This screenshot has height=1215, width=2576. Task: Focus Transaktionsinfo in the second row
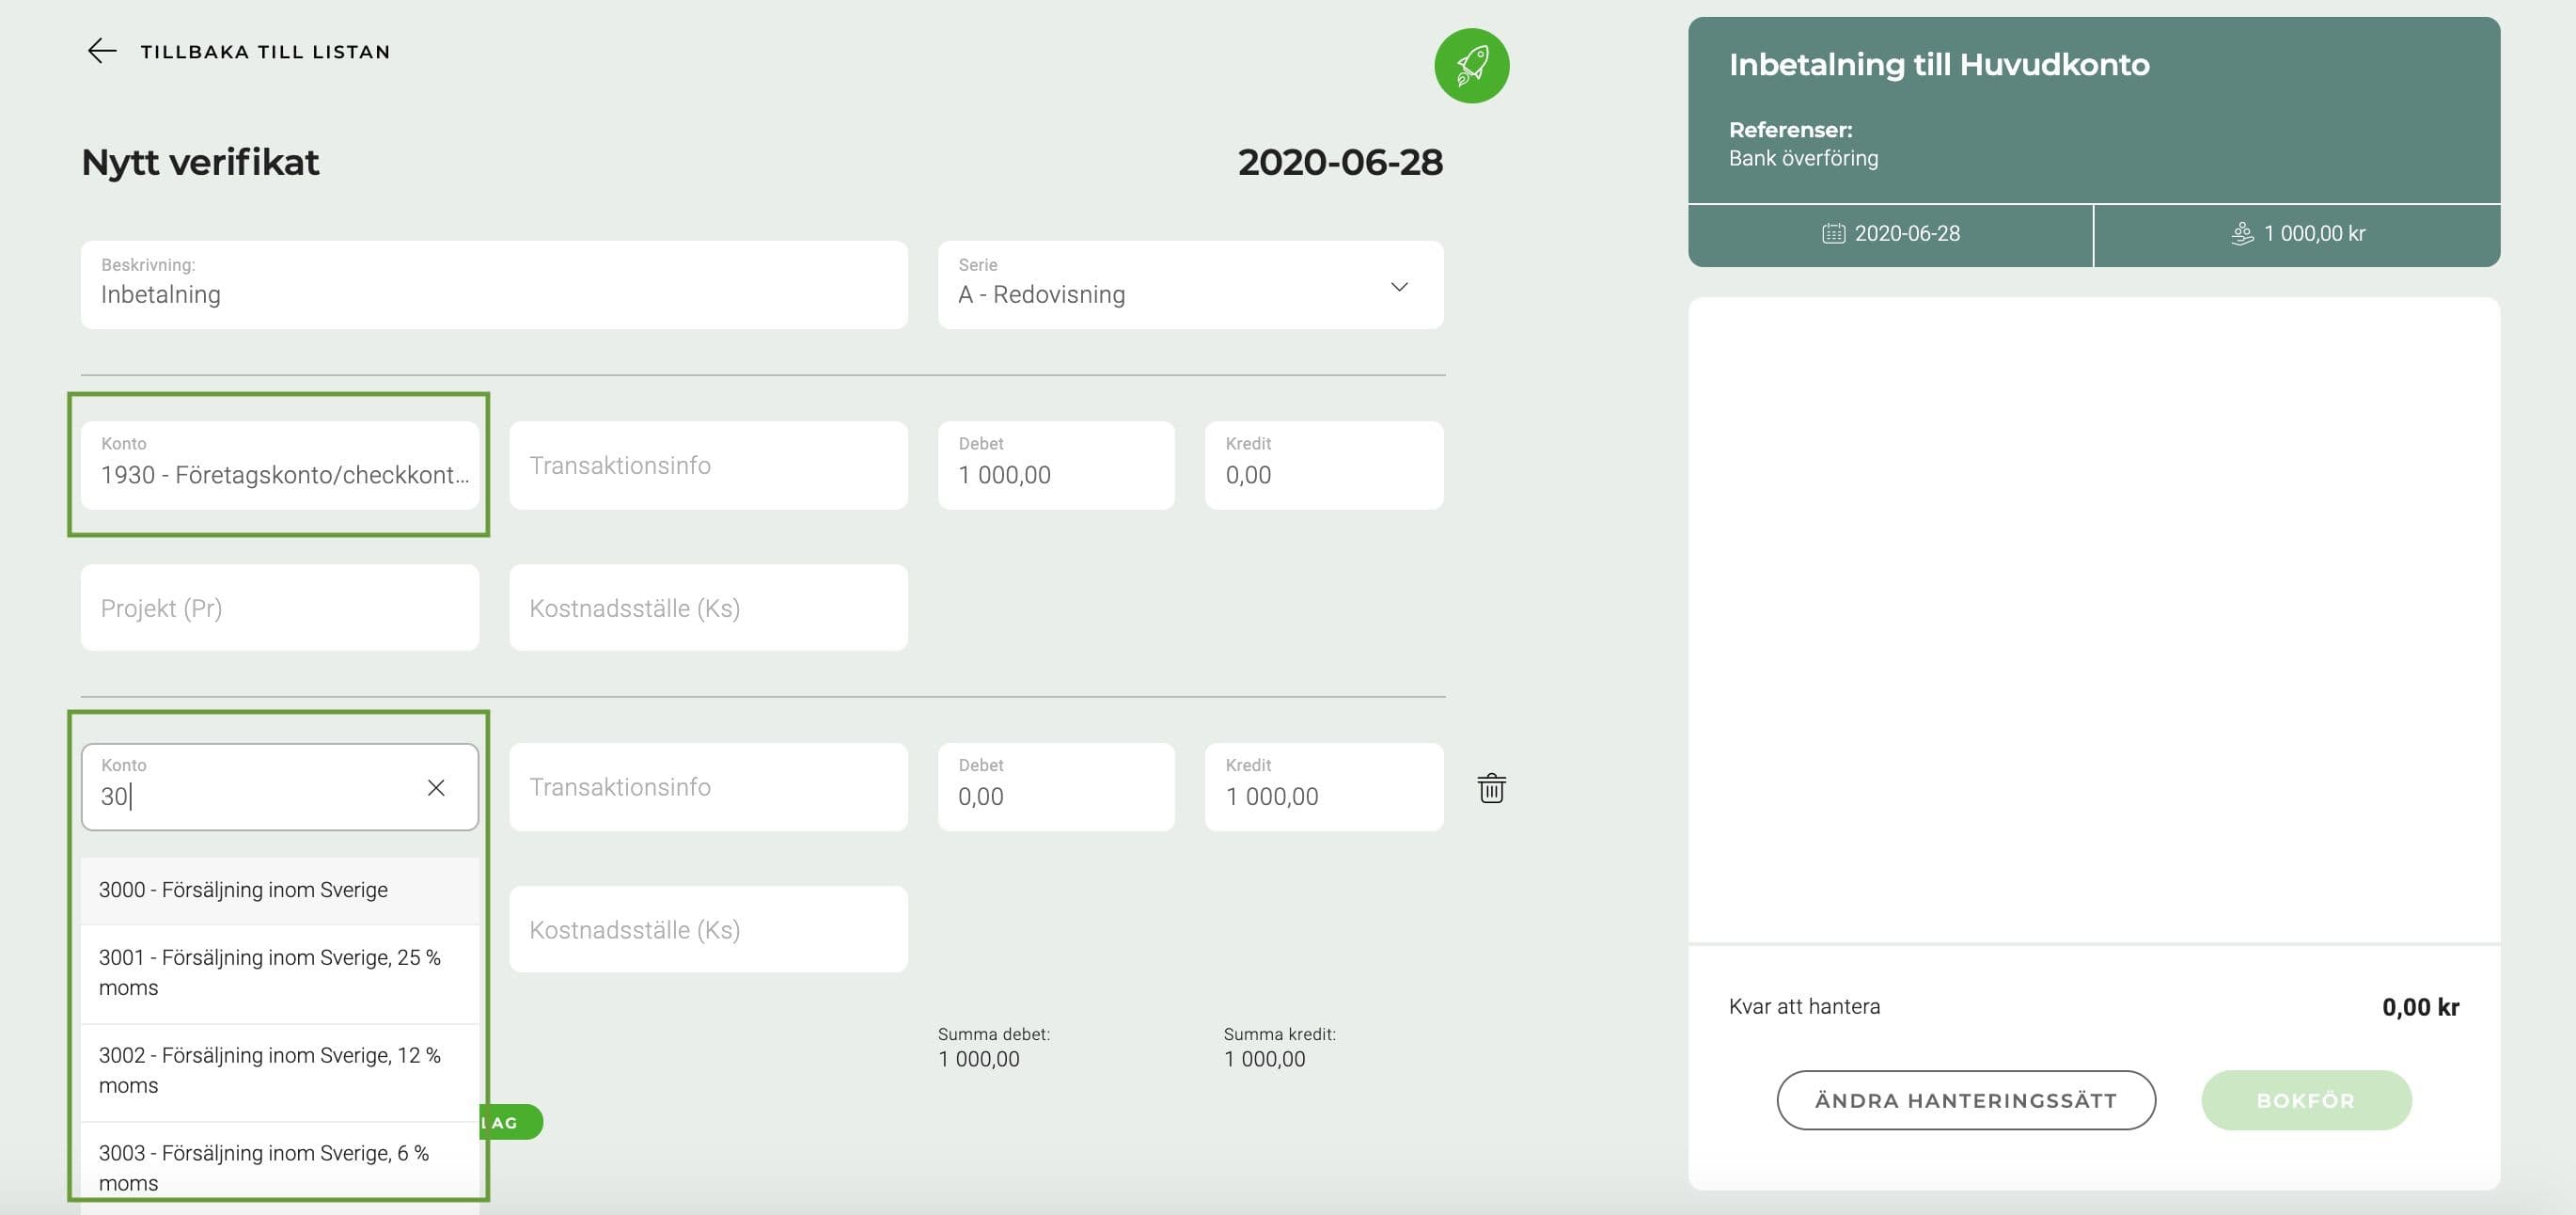tap(708, 787)
